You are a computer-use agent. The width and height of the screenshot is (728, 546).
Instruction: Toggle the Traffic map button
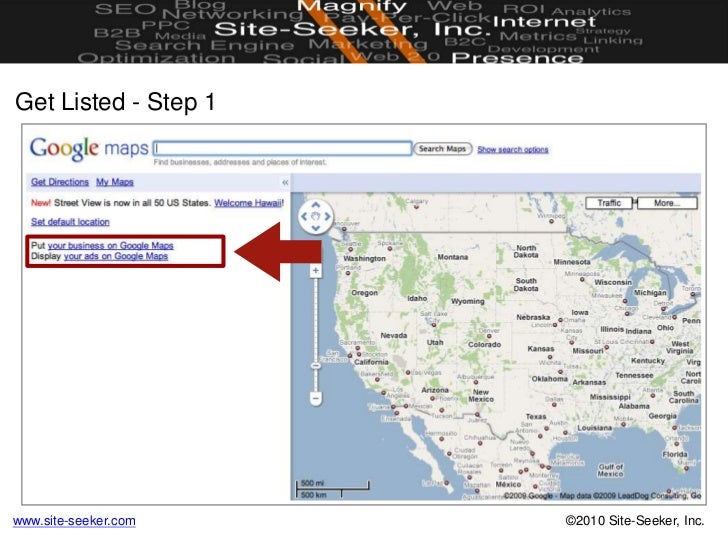tap(609, 203)
